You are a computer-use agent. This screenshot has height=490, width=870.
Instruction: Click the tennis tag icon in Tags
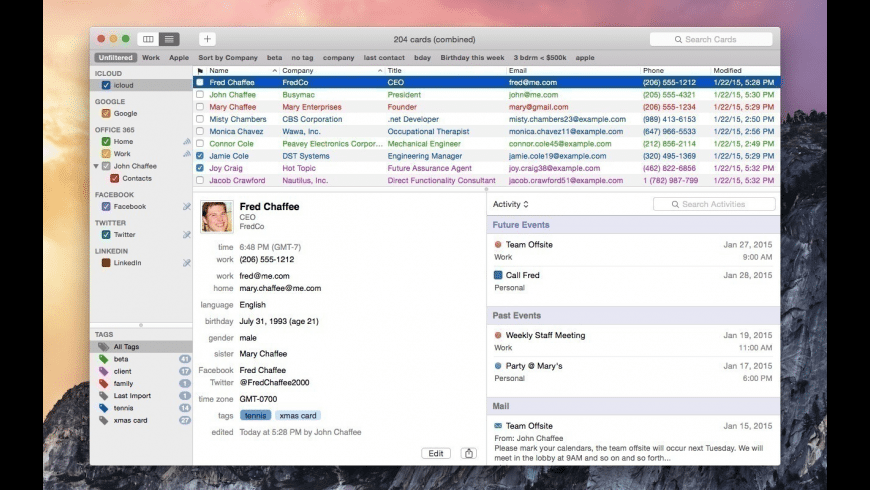pos(104,408)
